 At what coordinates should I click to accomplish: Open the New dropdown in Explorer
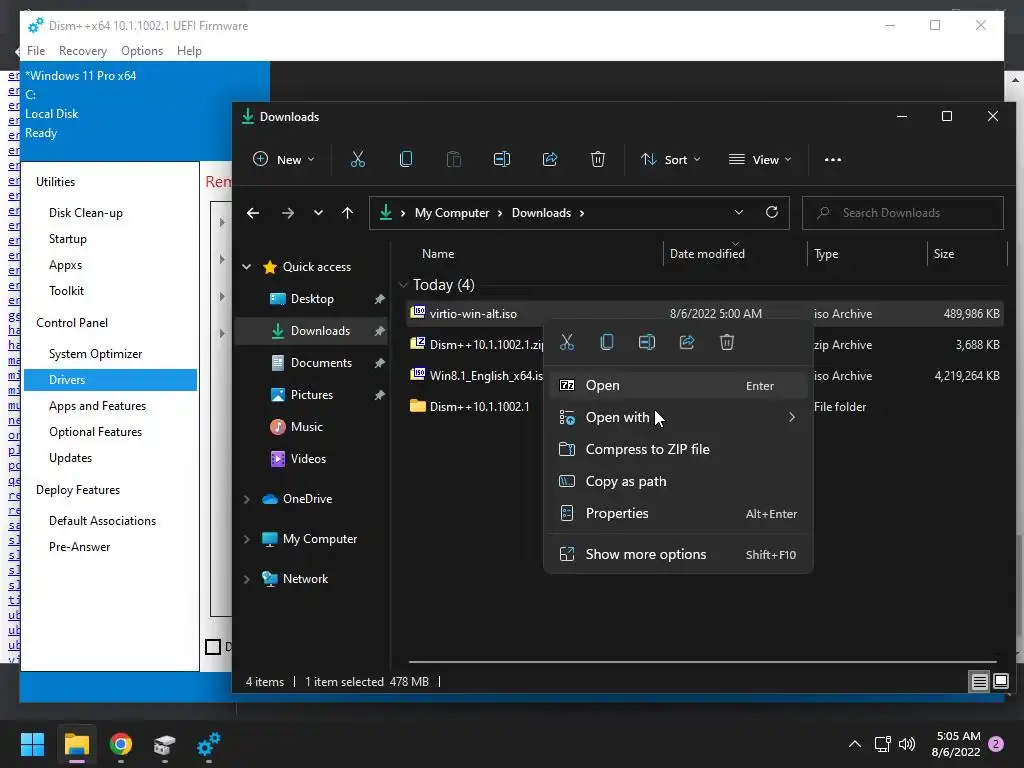coord(283,159)
